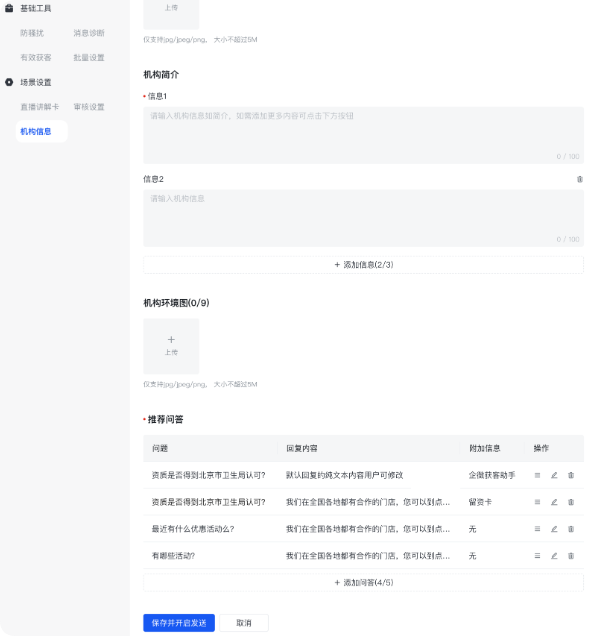Image resolution: width=592 pixels, height=636 pixels.
Task: Focus the 信息1 text area
Action: pyautogui.click(x=363, y=135)
